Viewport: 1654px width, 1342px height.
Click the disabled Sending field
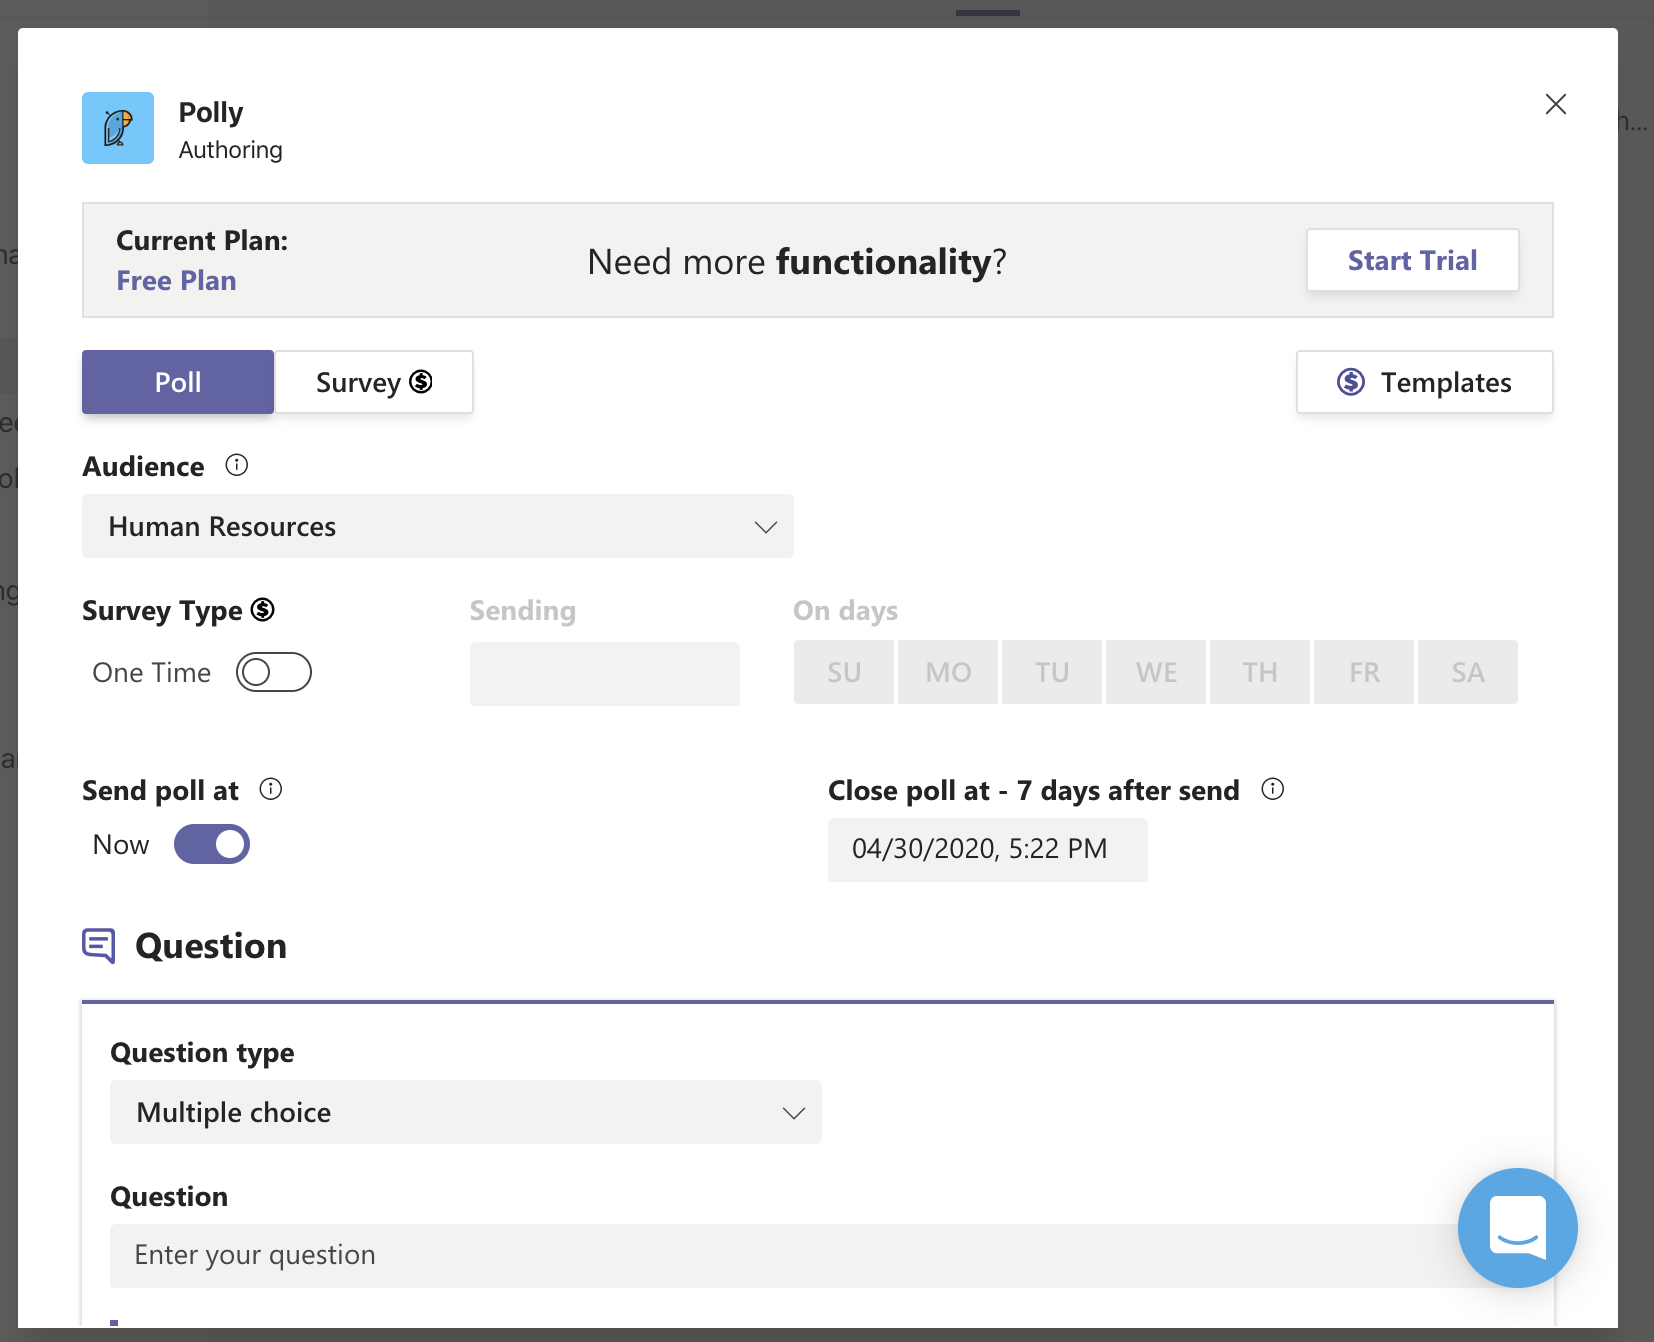point(605,673)
